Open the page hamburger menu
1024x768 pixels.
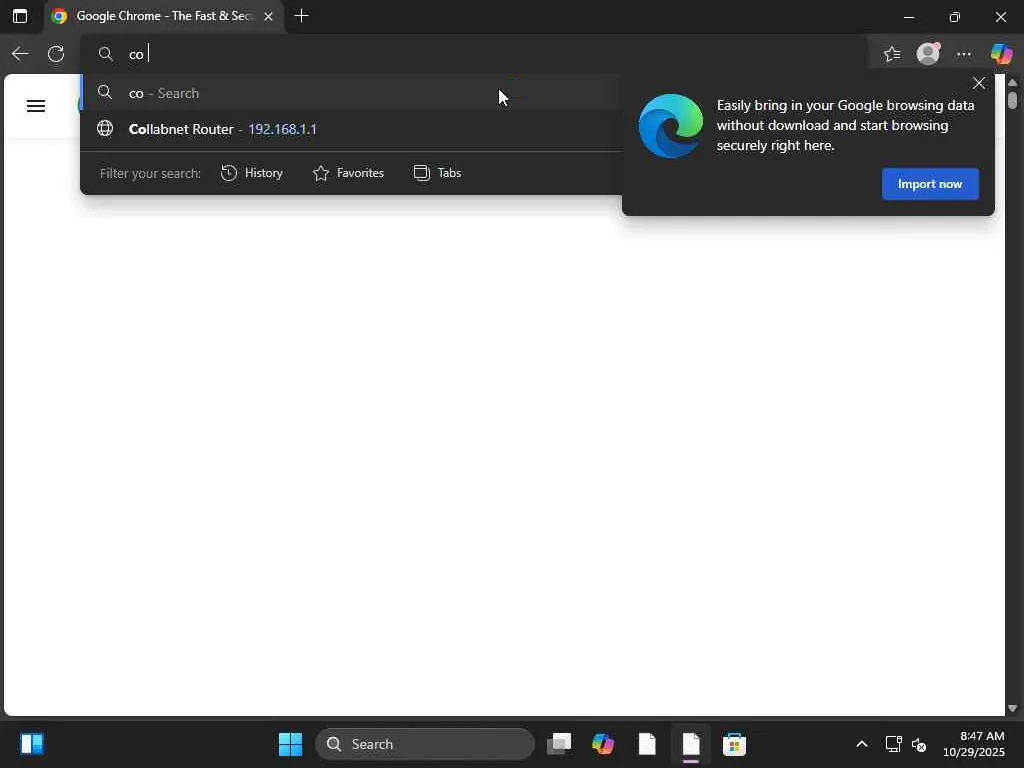point(36,106)
